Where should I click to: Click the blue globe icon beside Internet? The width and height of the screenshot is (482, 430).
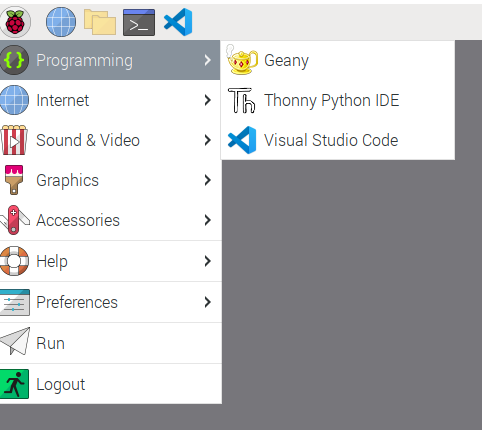pos(14,100)
